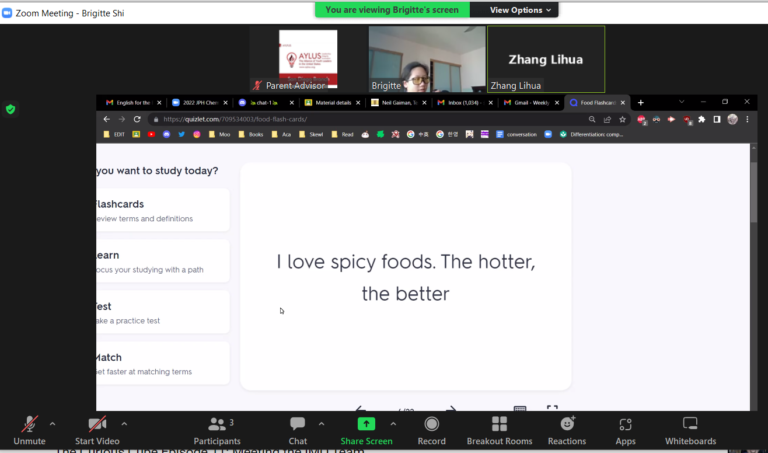Choose the Test study mode

tap(163, 312)
